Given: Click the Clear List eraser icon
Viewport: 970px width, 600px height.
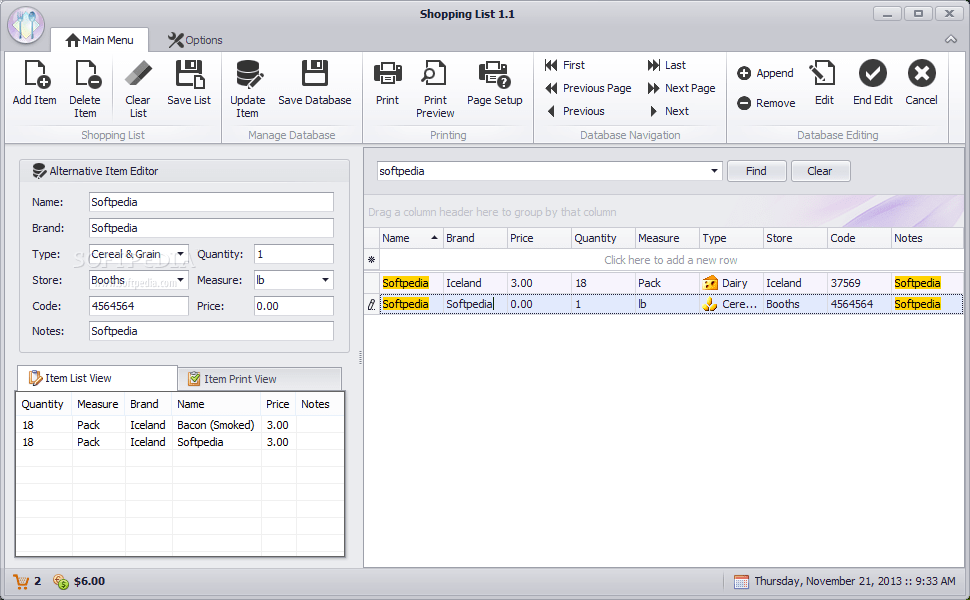Looking at the screenshot, I should click(x=137, y=75).
